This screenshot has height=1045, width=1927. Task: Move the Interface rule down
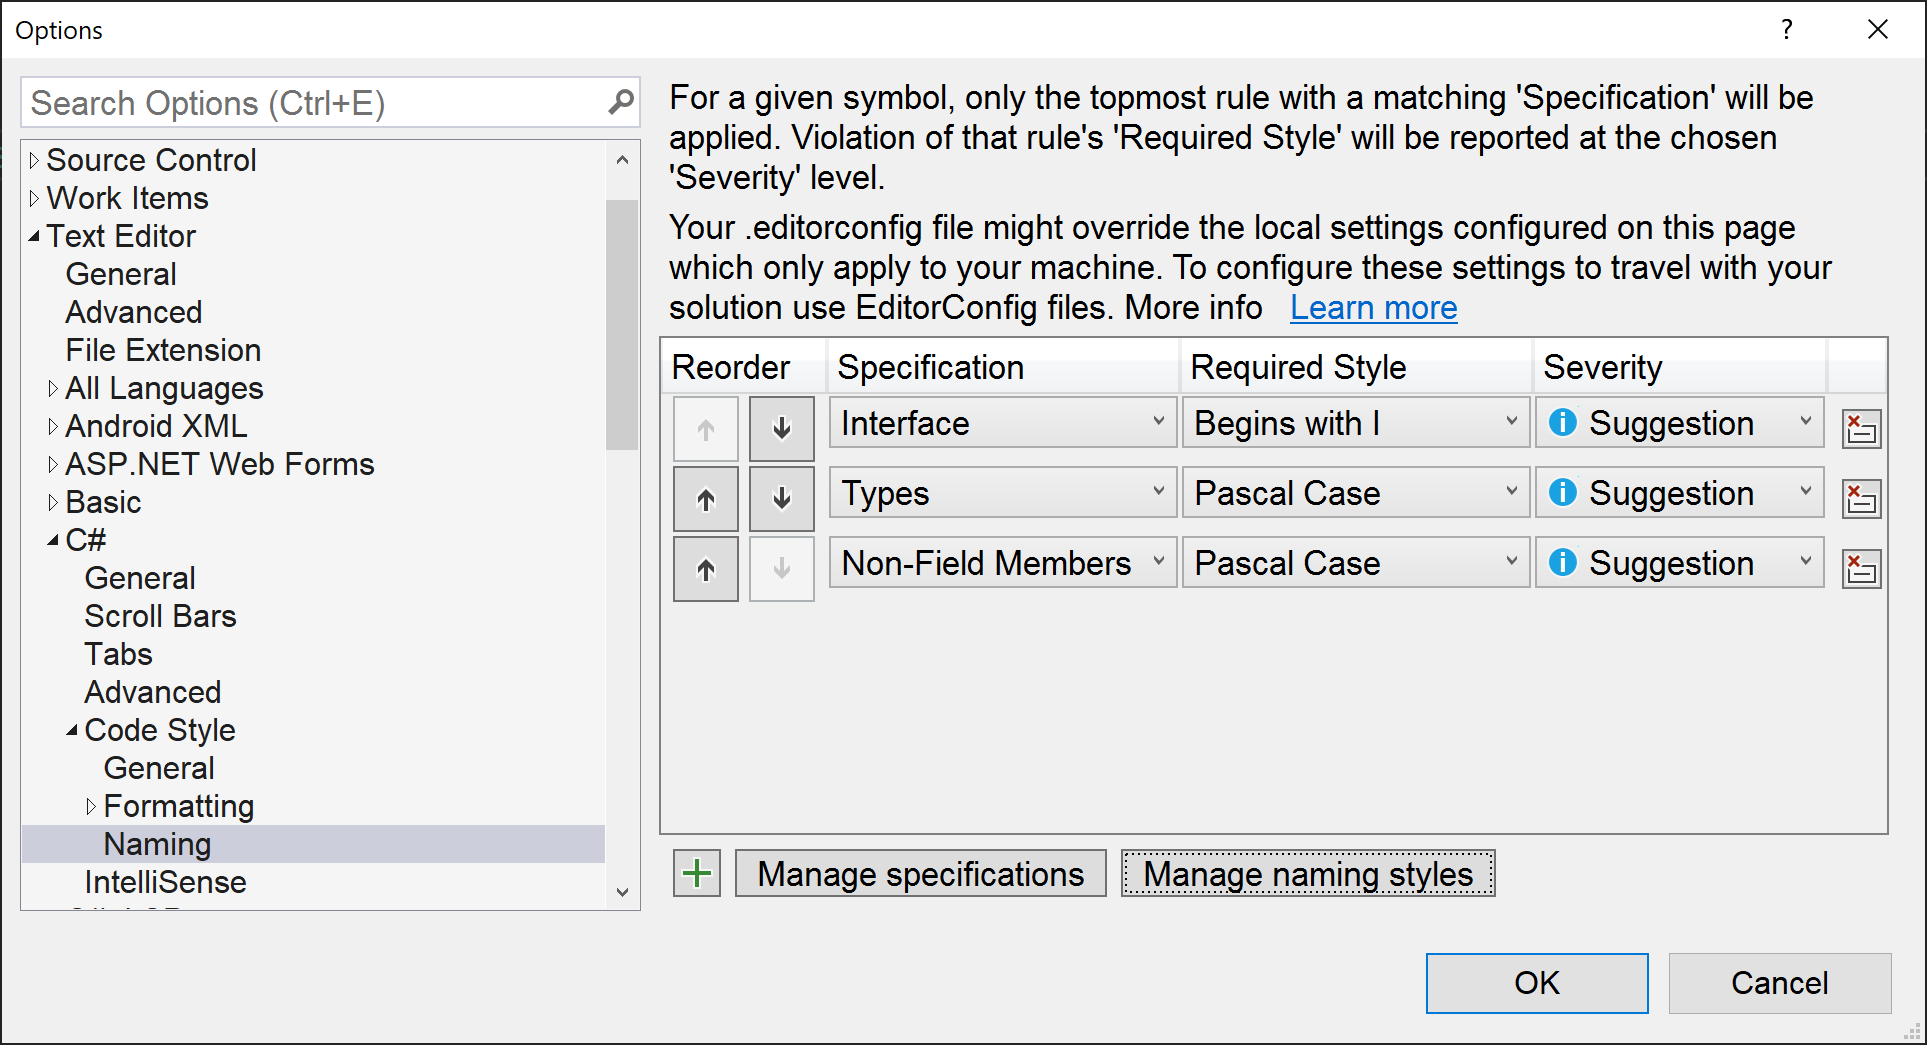pyautogui.click(x=781, y=429)
